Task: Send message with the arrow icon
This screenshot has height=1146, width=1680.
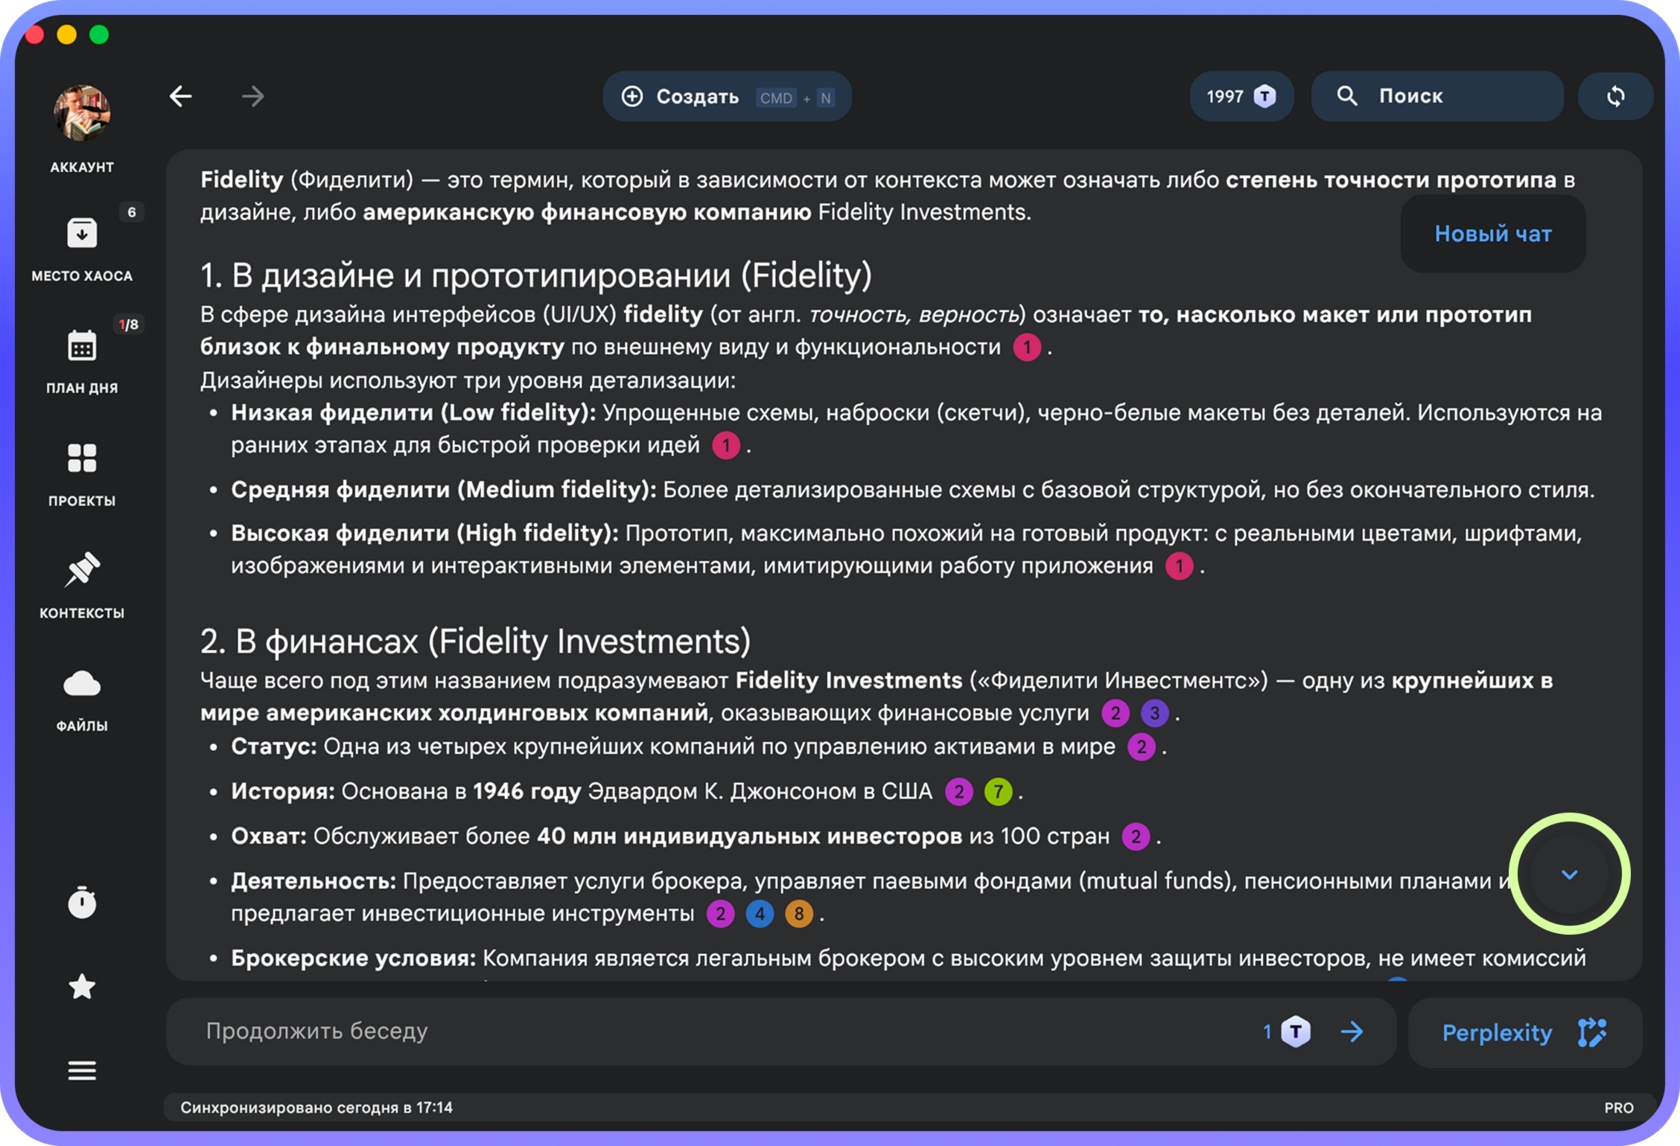Action: point(1352,1032)
